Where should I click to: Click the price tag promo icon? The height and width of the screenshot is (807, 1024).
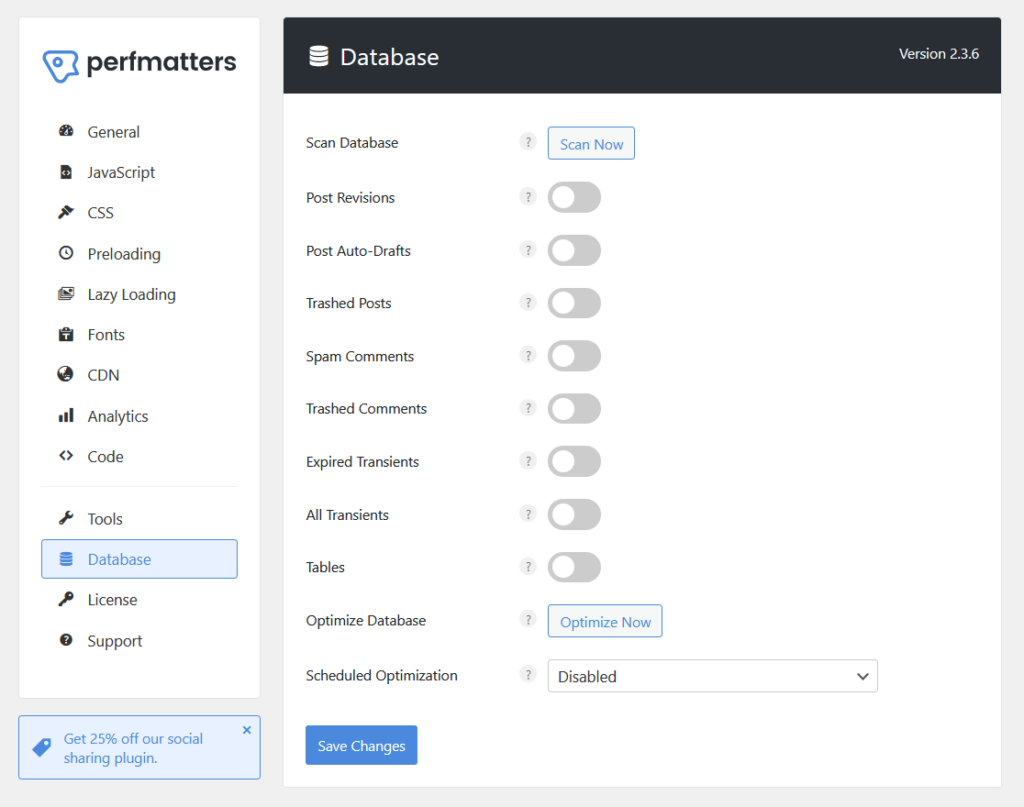tap(42, 747)
